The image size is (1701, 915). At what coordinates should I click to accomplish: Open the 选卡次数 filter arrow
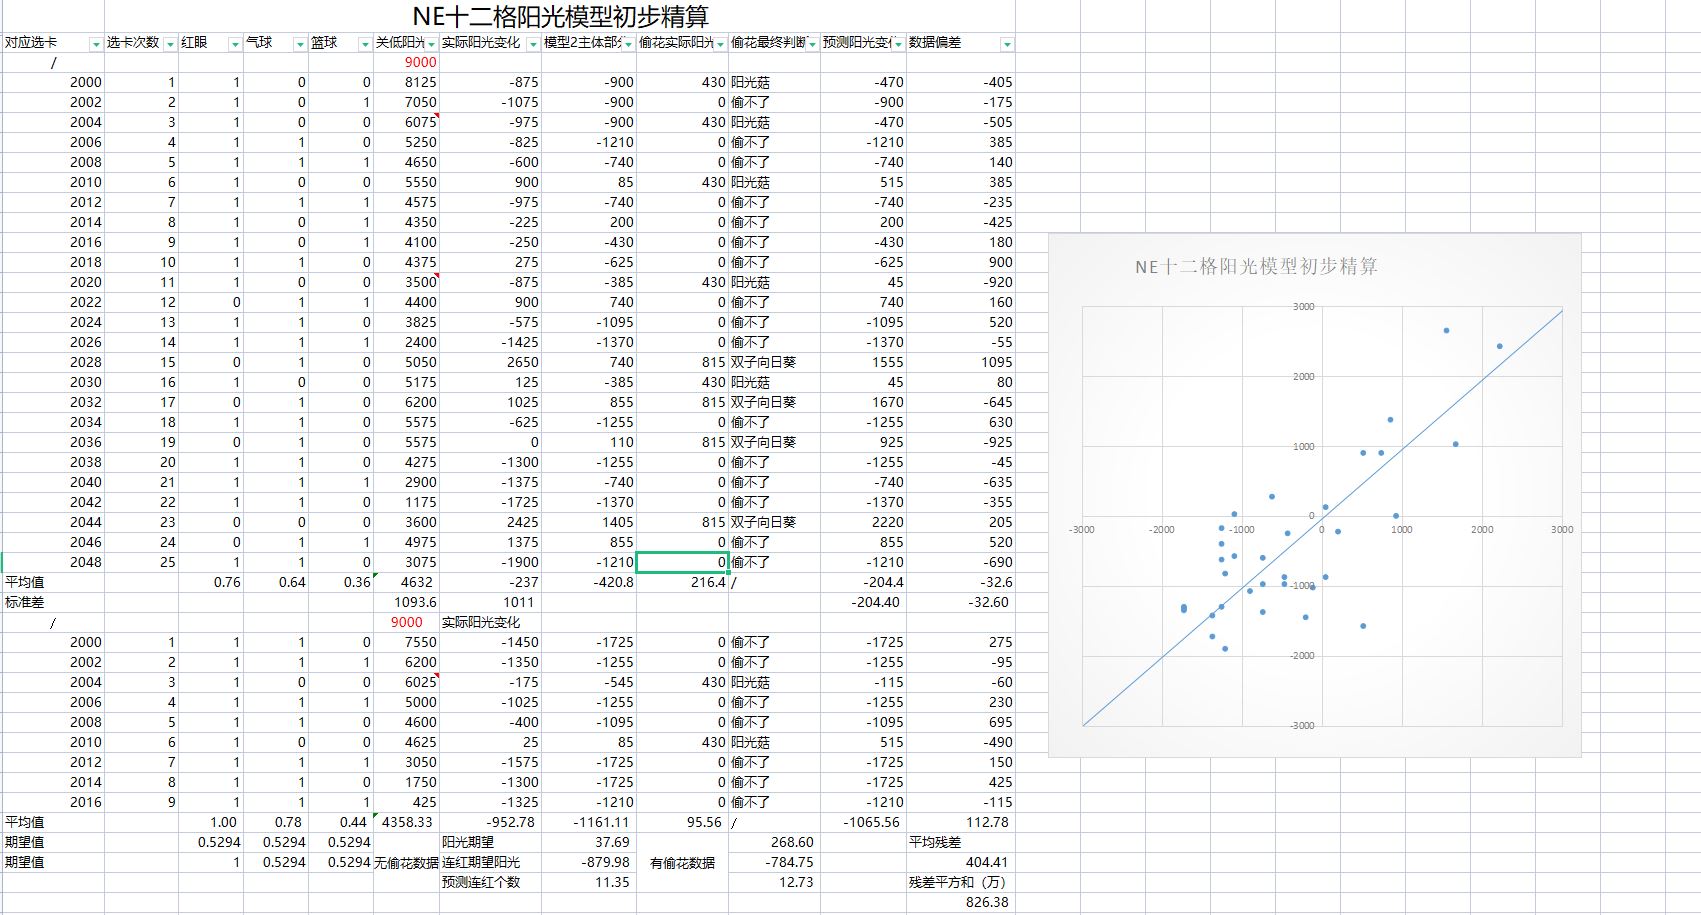coord(170,44)
